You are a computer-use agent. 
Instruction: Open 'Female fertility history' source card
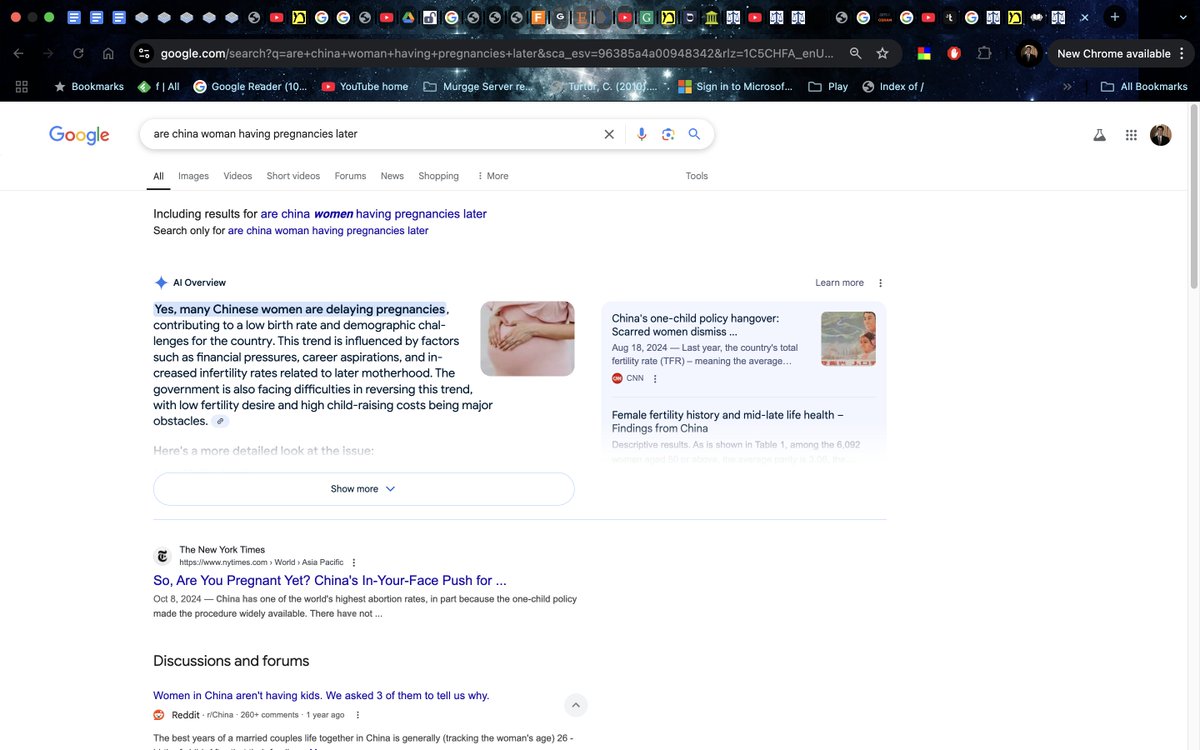728,421
